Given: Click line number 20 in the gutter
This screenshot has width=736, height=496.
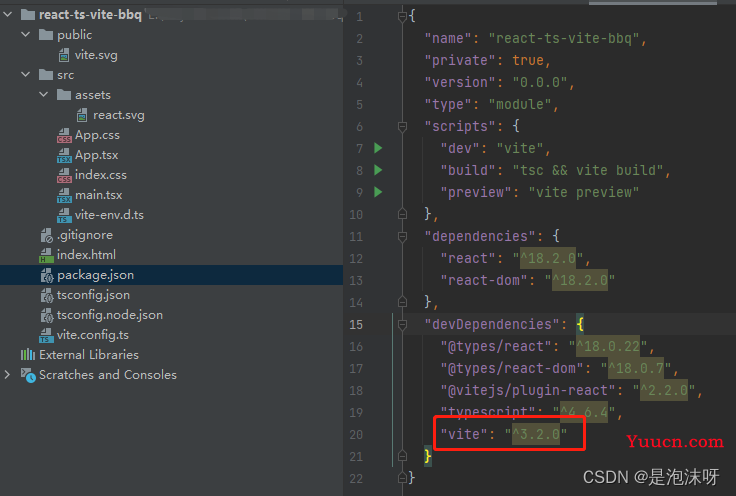Looking at the screenshot, I should [356, 435].
